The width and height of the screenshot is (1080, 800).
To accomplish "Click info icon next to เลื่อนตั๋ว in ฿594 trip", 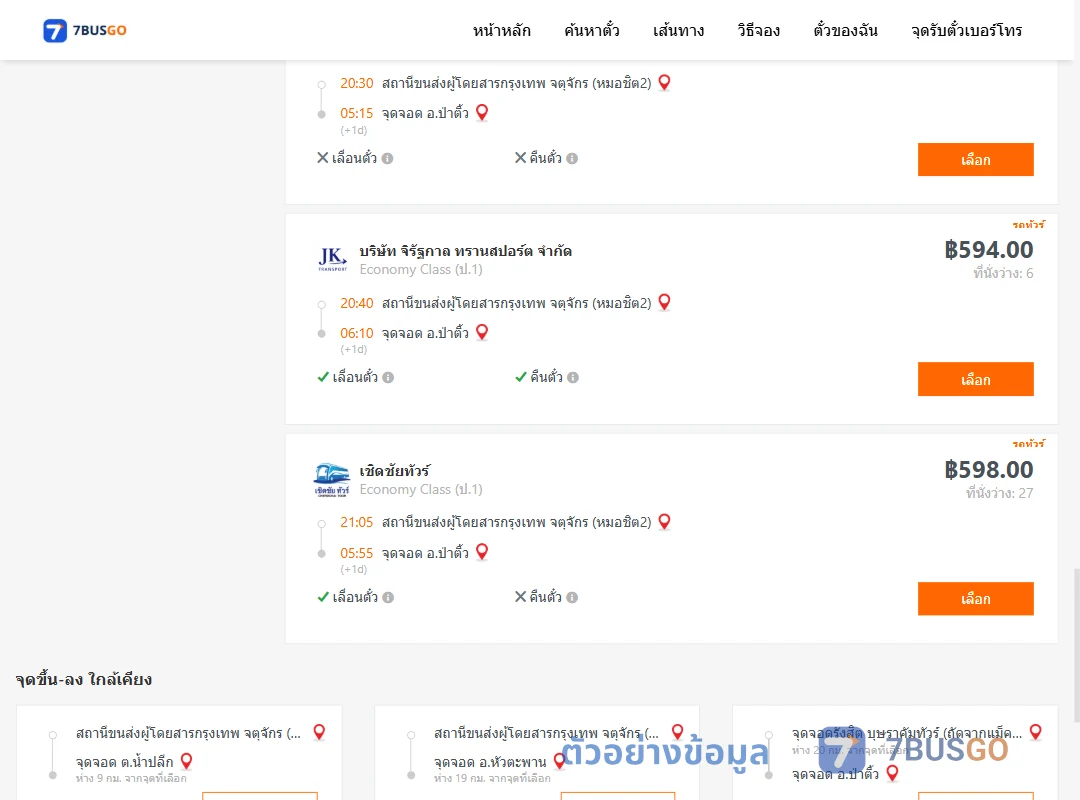I will (x=388, y=378).
